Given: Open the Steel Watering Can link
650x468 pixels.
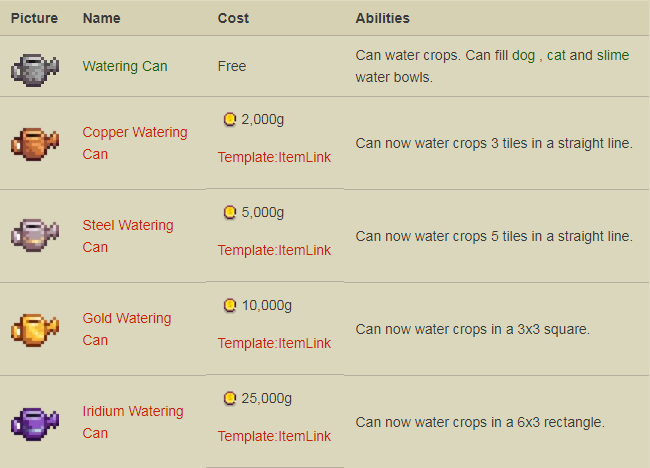Looking at the screenshot, I should click(127, 225).
